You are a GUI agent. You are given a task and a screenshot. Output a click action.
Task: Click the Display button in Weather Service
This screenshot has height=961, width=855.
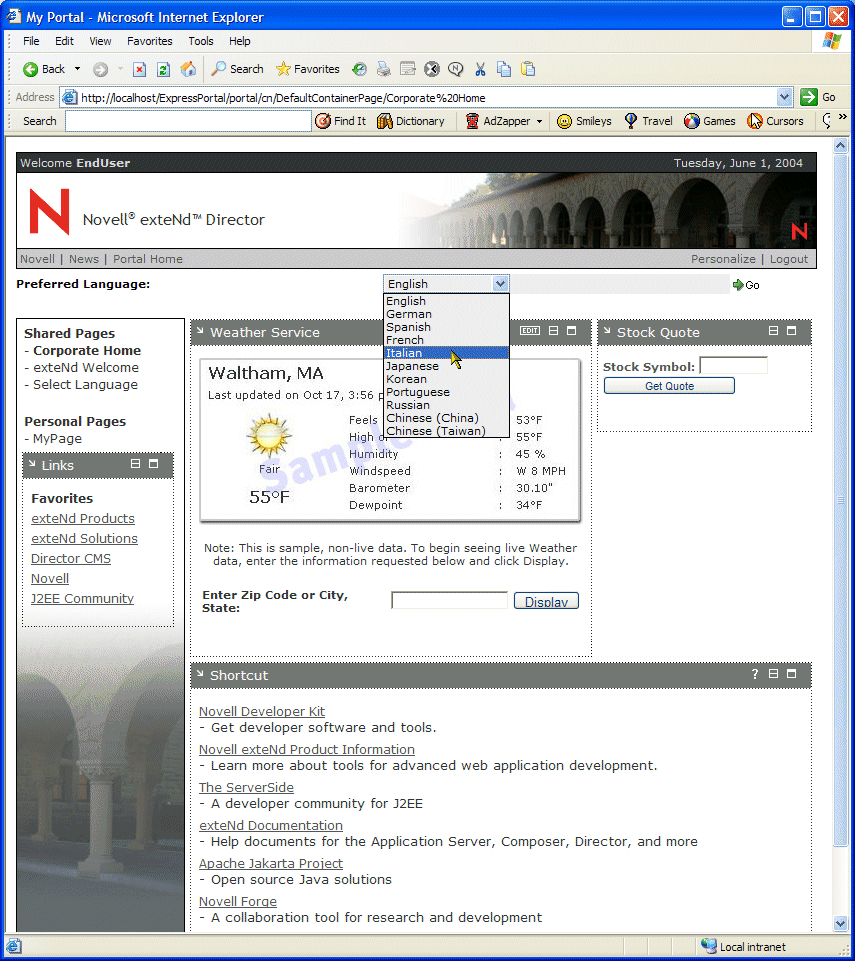tap(546, 601)
